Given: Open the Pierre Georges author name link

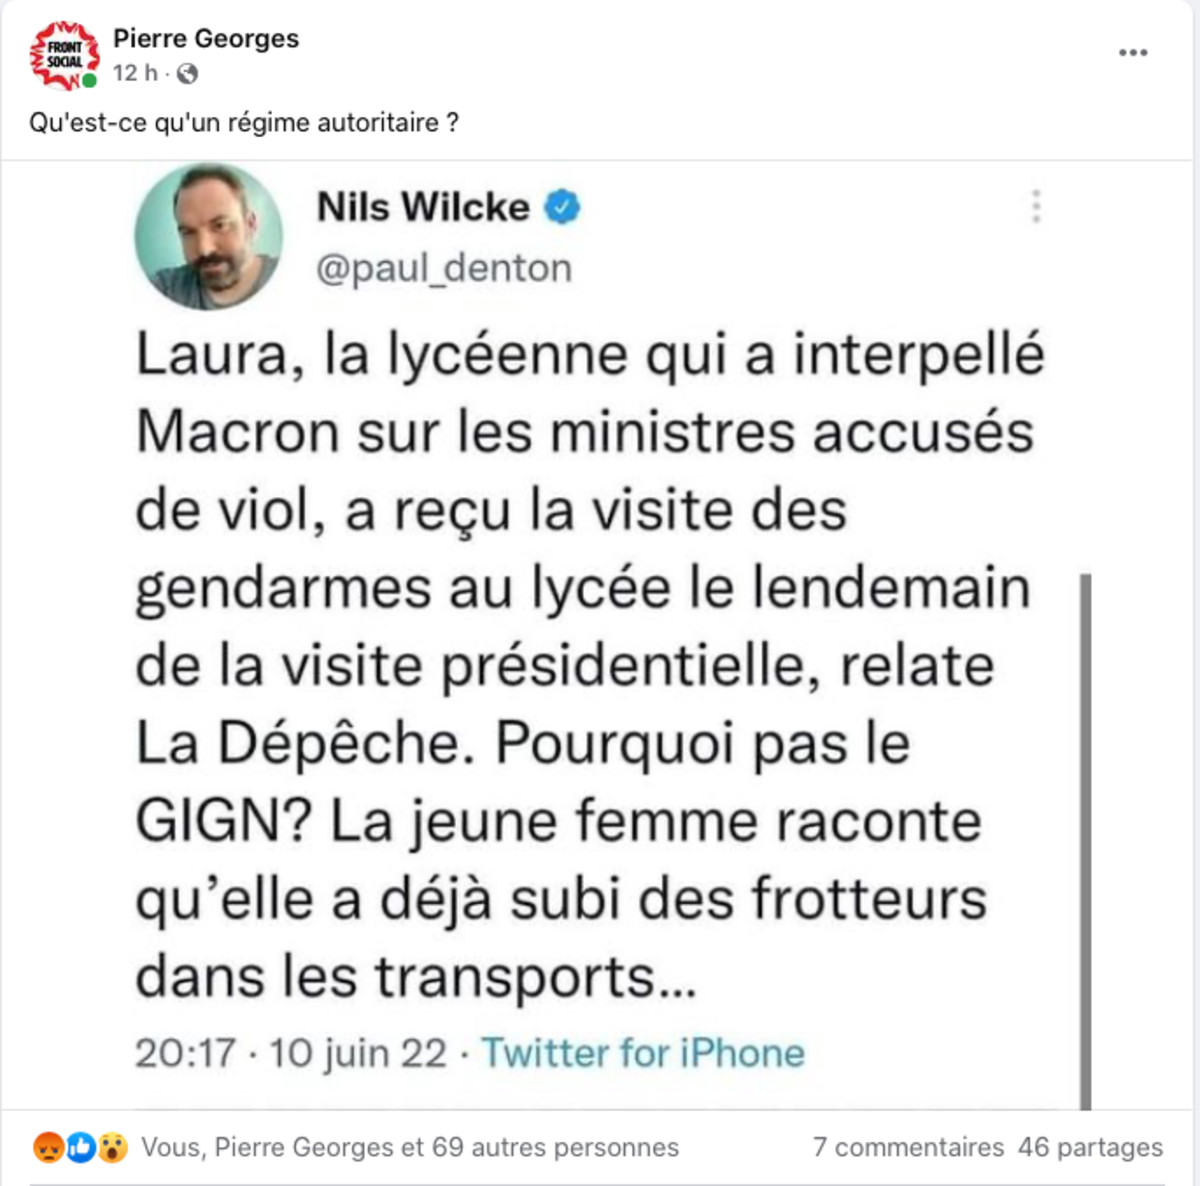Looking at the screenshot, I should (x=206, y=38).
